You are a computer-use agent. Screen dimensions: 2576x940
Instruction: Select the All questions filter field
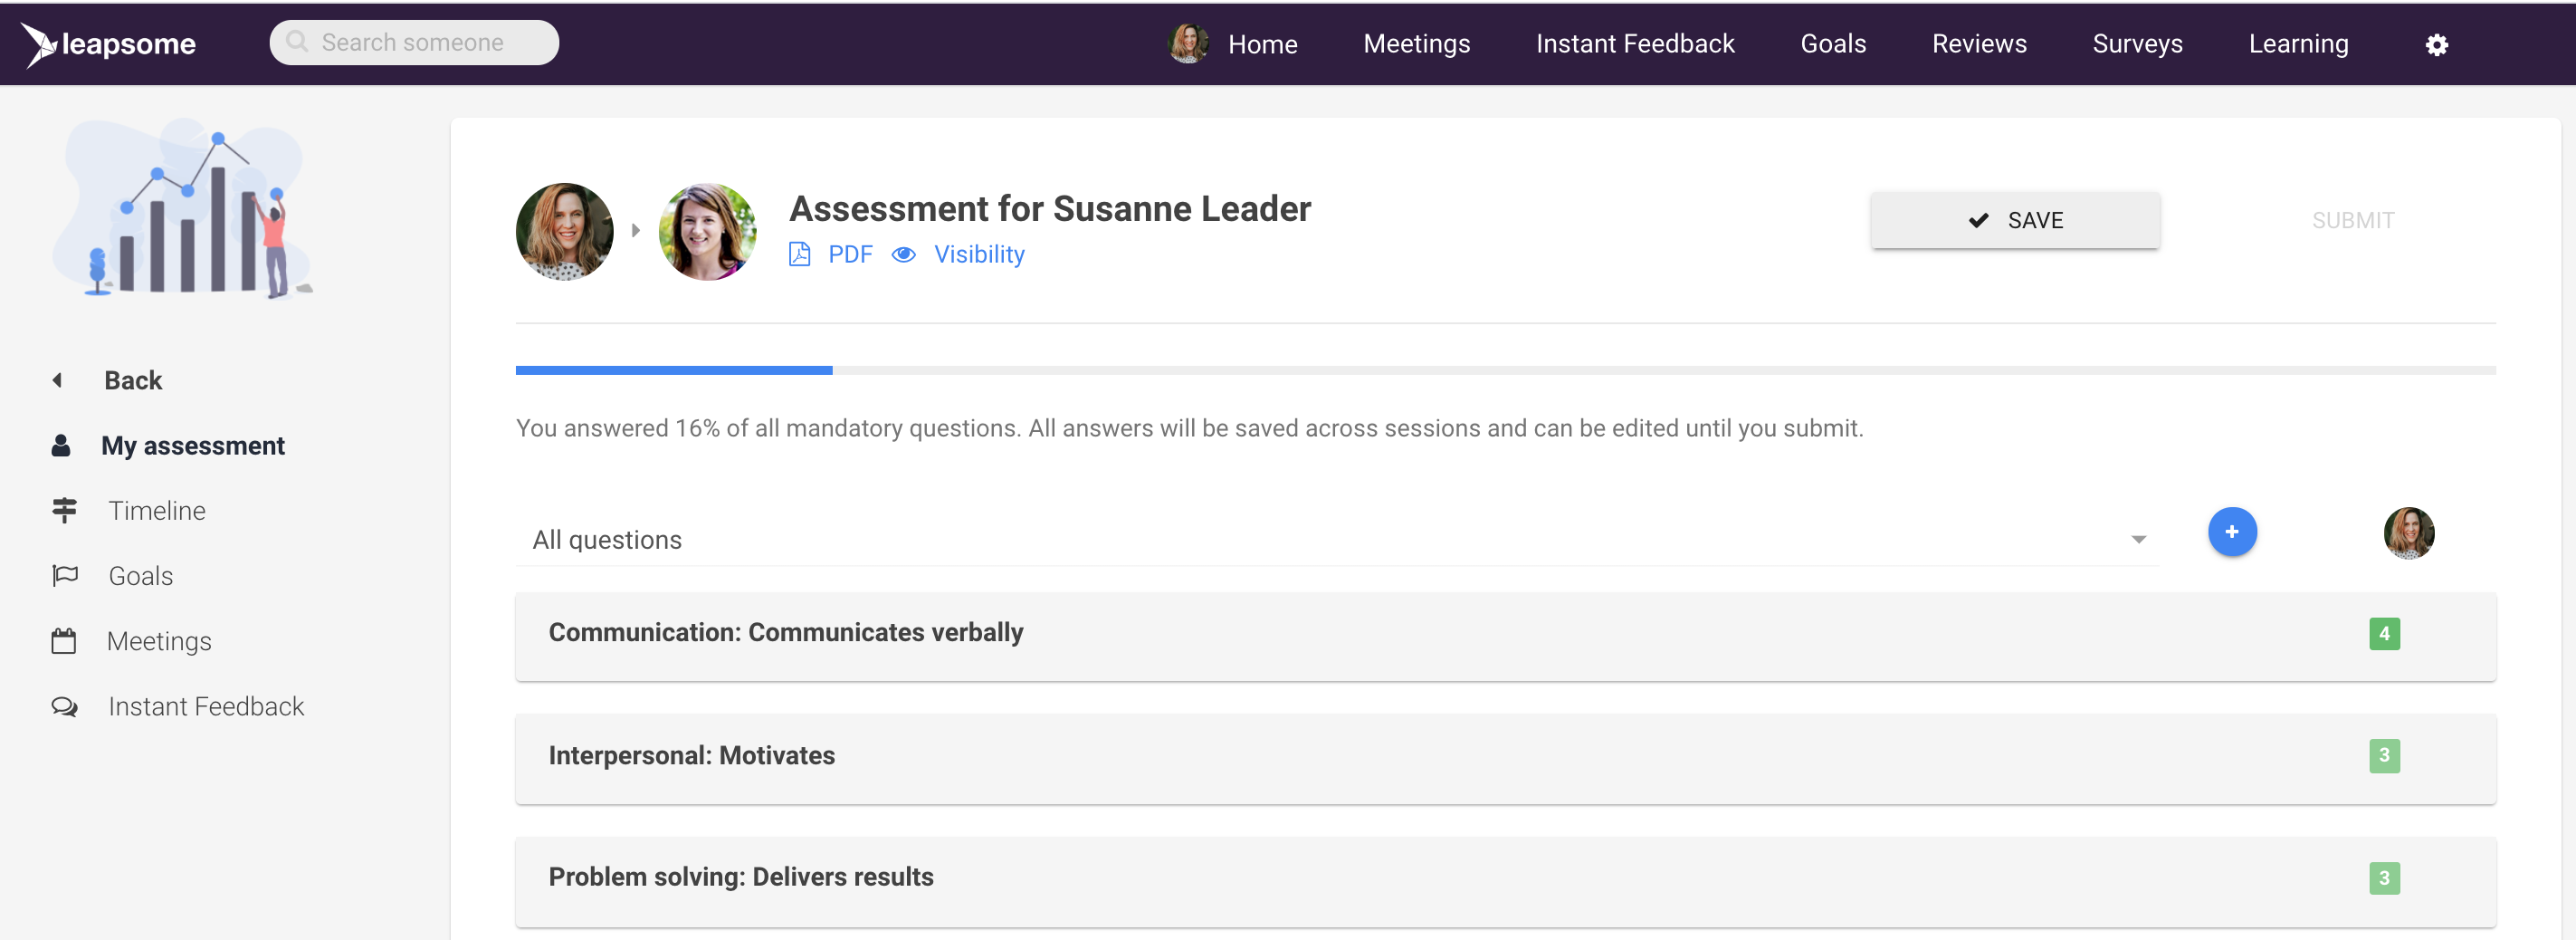point(1336,540)
